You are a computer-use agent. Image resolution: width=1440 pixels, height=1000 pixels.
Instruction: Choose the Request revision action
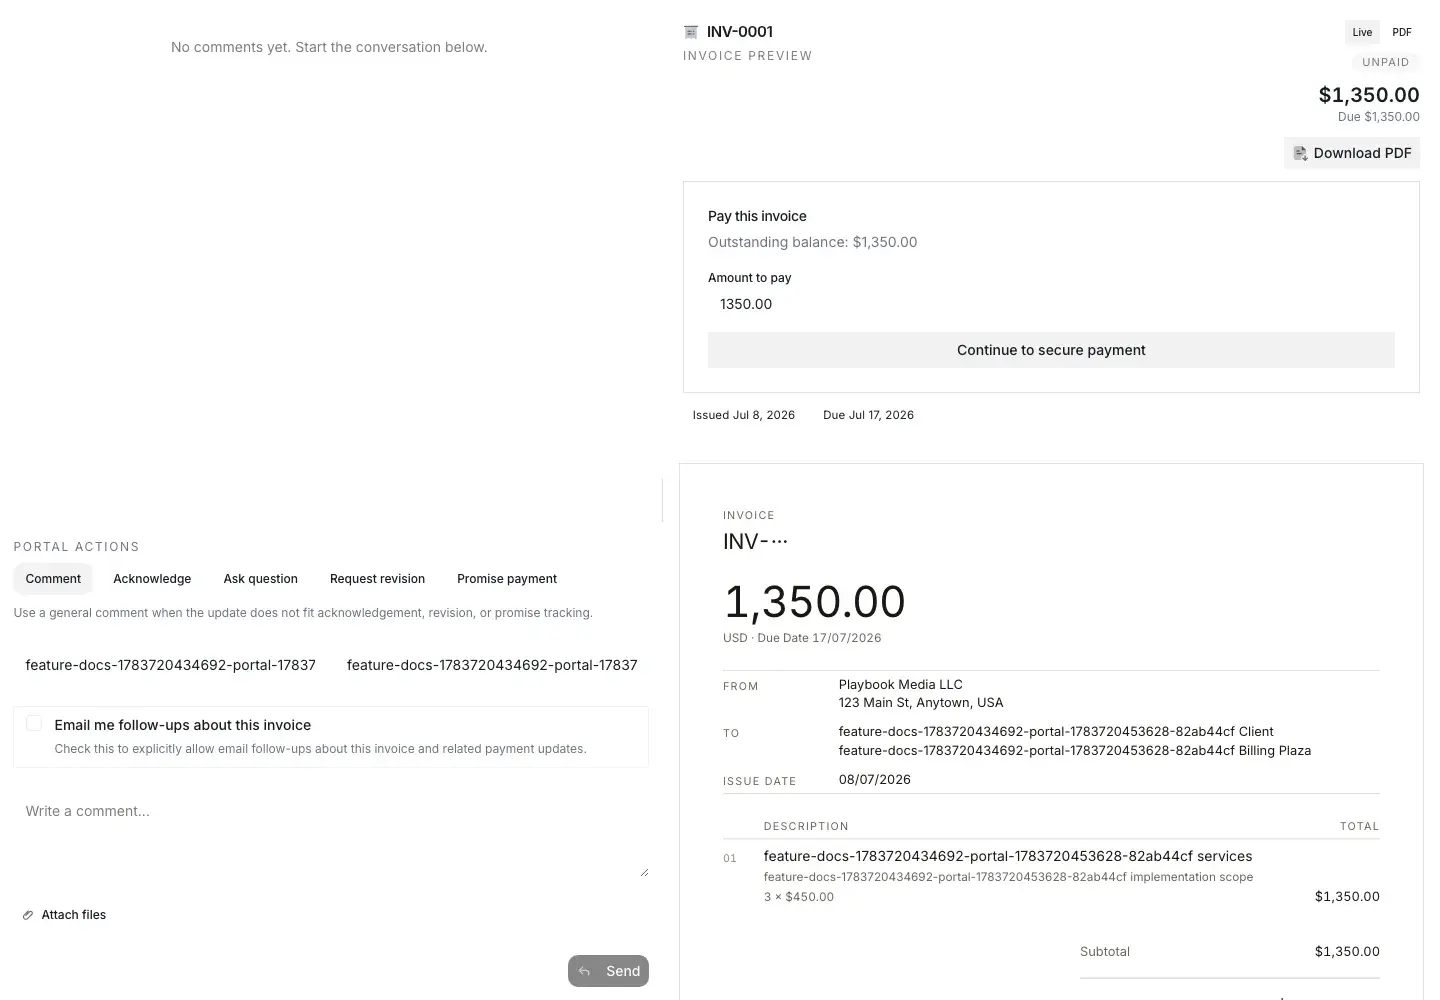pyautogui.click(x=377, y=579)
